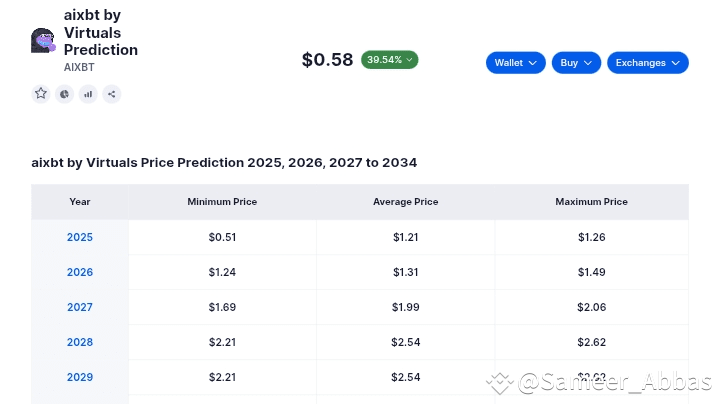Click the AIXBT ticker symbol
This screenshot has height=404, width=720.
pyautogui.click(x=79, y=67)
